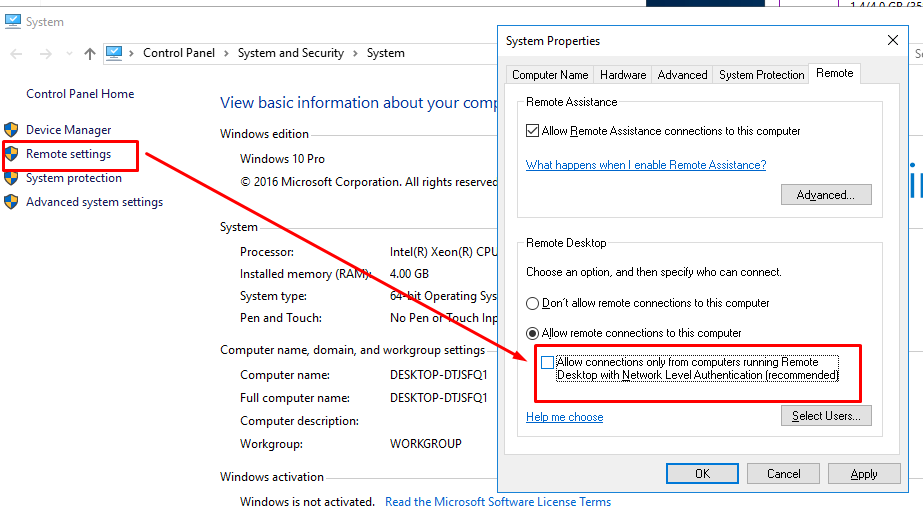
Task: Expand Control Panel breadcrumb chevron
Action: (226, 54)
